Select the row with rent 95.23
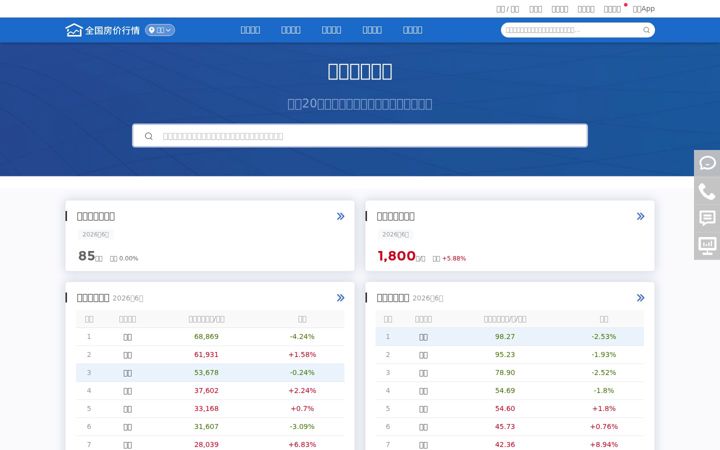This screenshot has height=450, width=720. tap(510, 354)
